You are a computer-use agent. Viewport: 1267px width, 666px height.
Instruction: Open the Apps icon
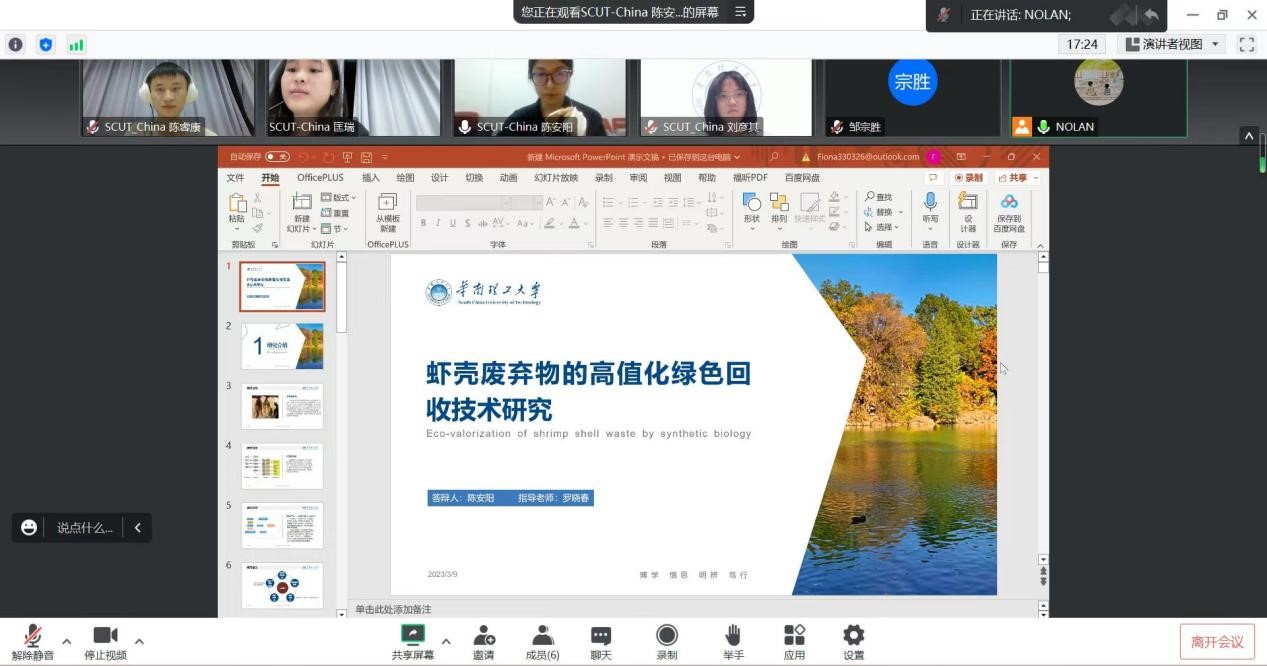click(x=794, y=636)
